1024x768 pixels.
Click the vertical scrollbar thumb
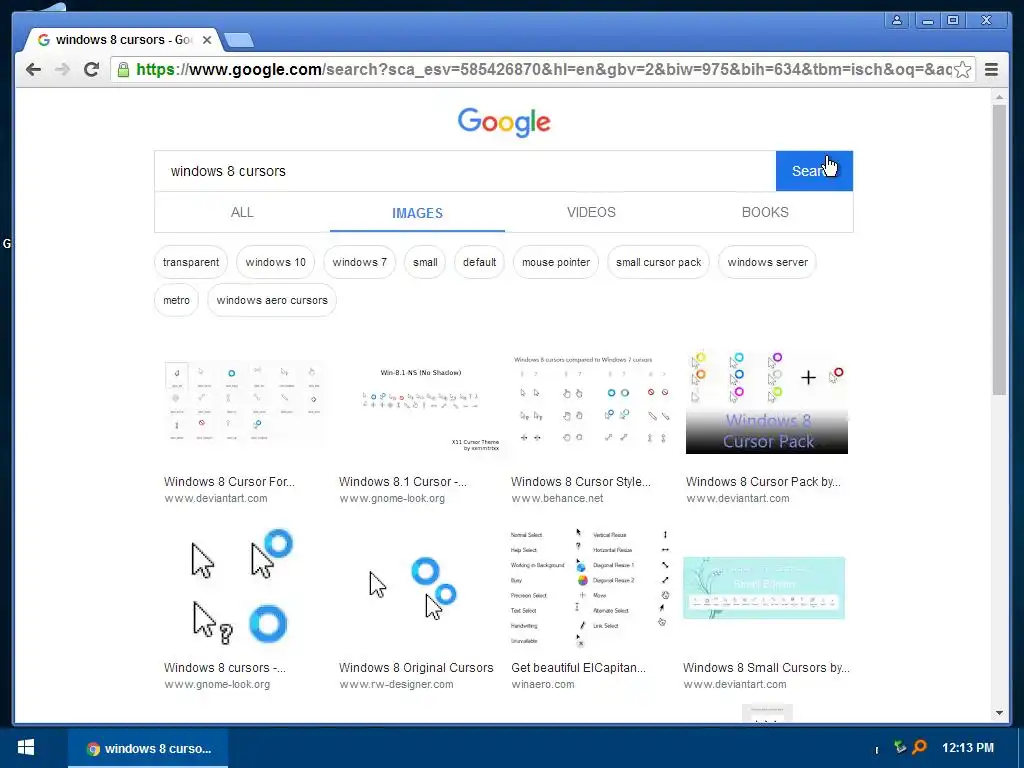[x=999, y=249]
